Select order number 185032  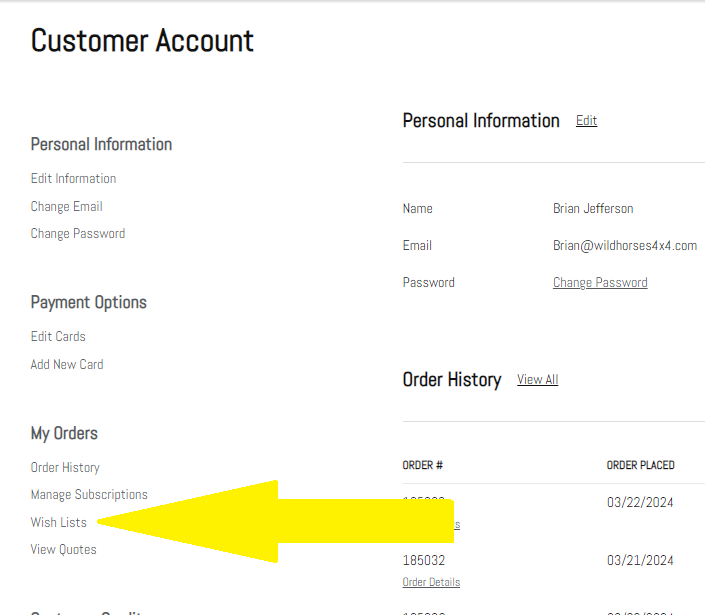click(424, 560)
